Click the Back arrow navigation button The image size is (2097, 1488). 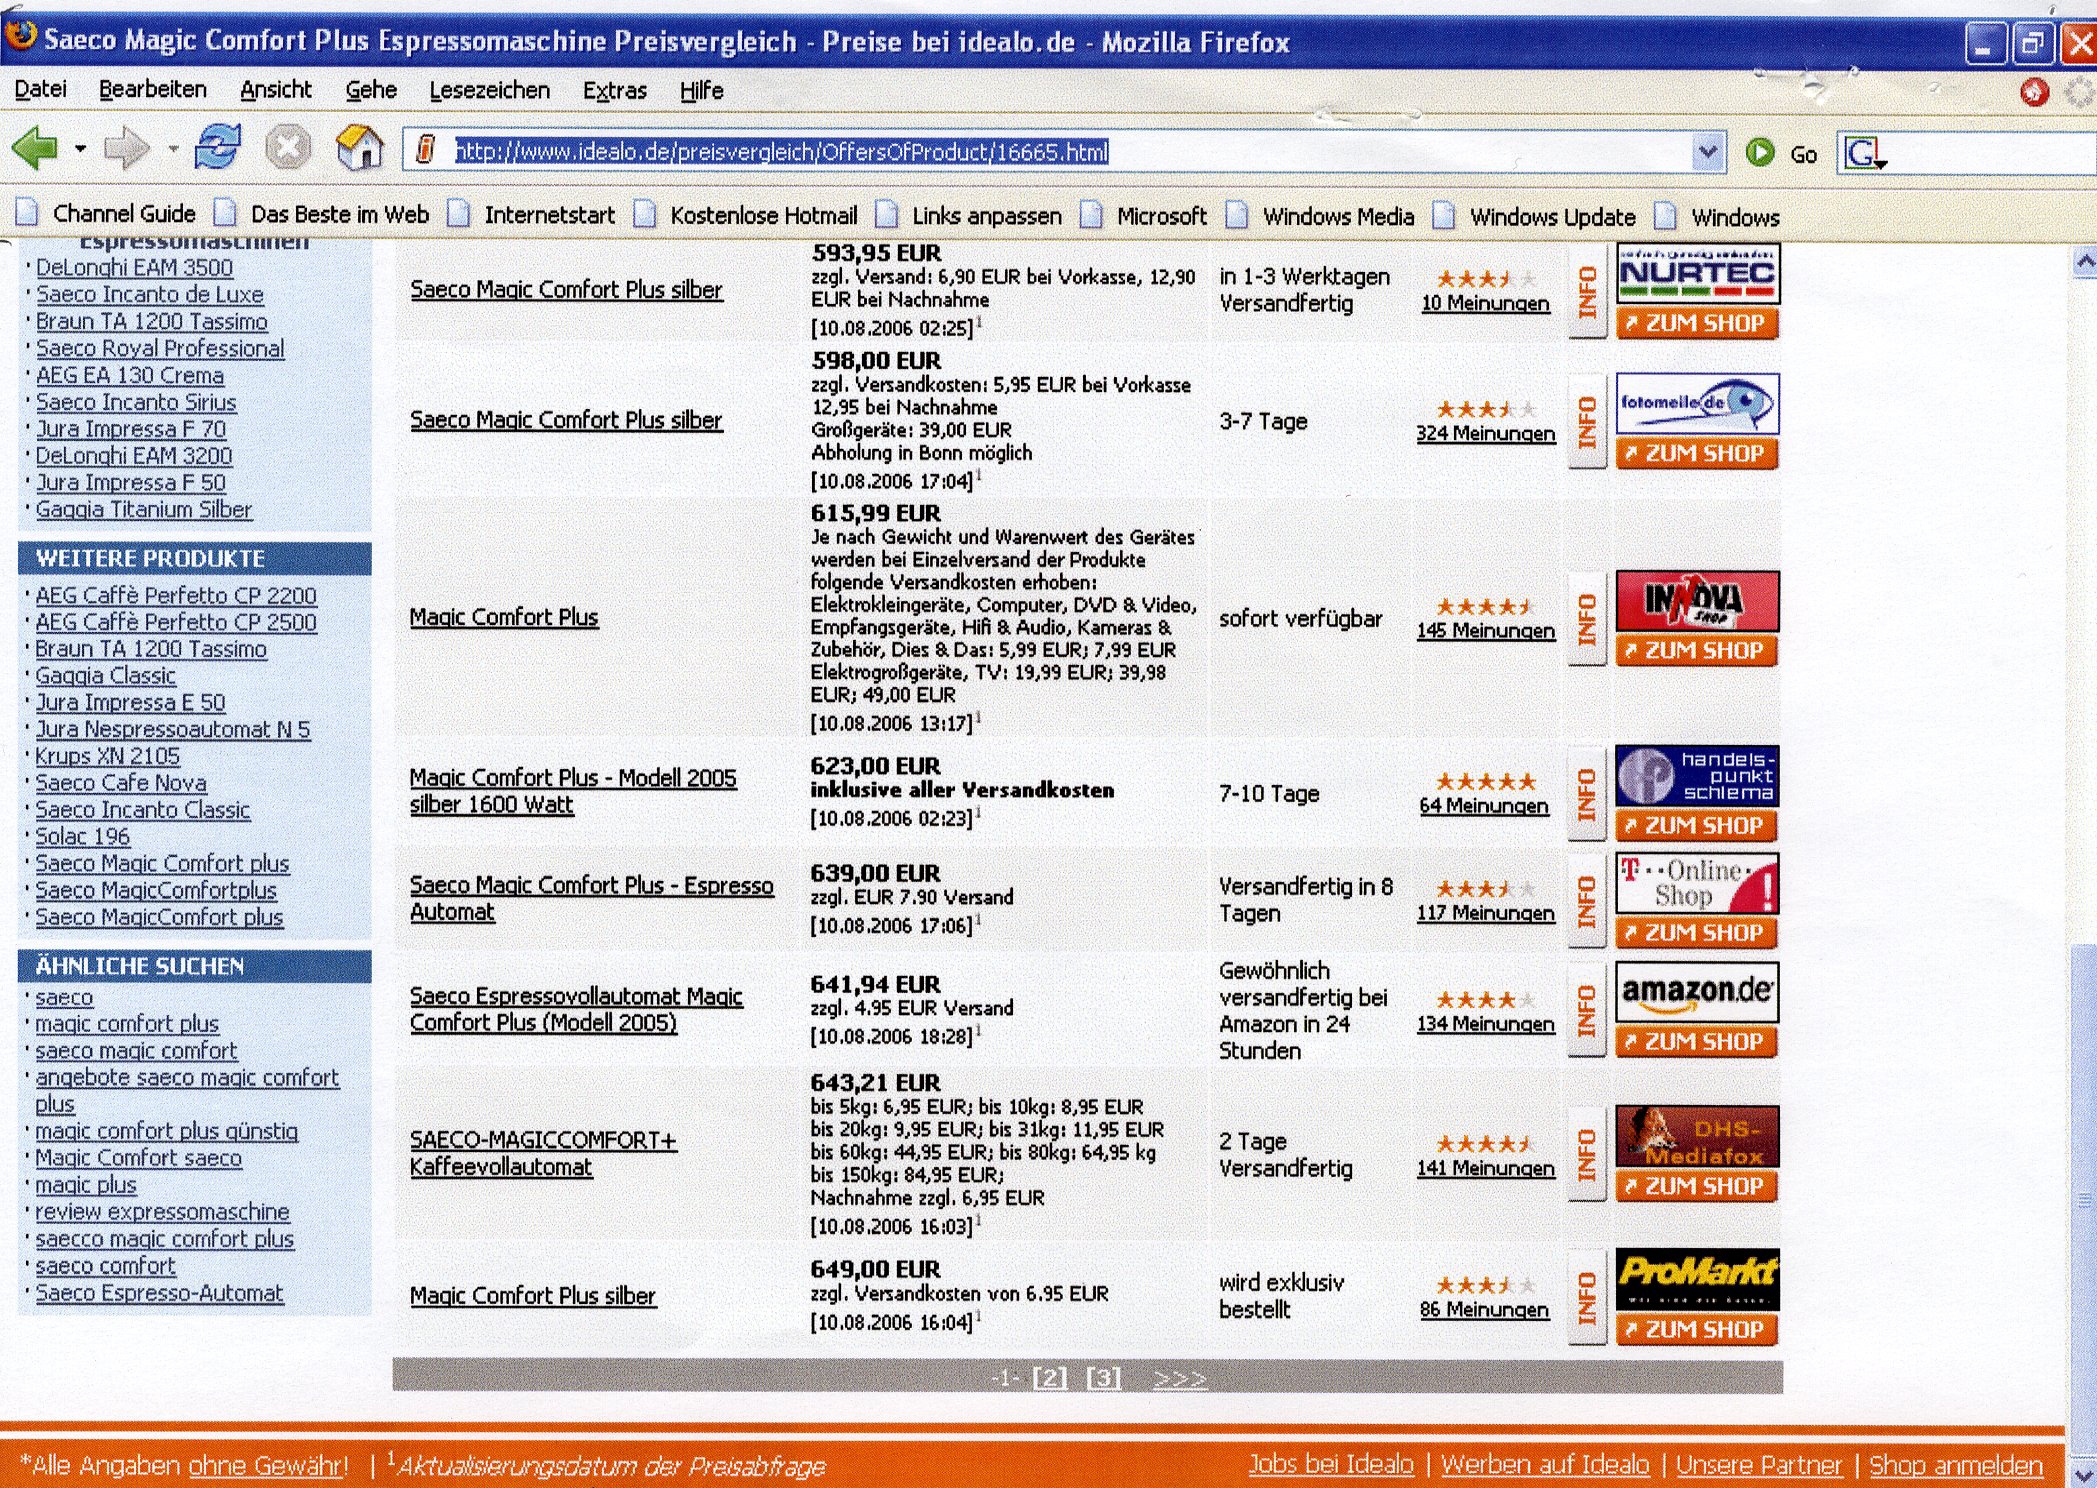[x=35, y=149]
